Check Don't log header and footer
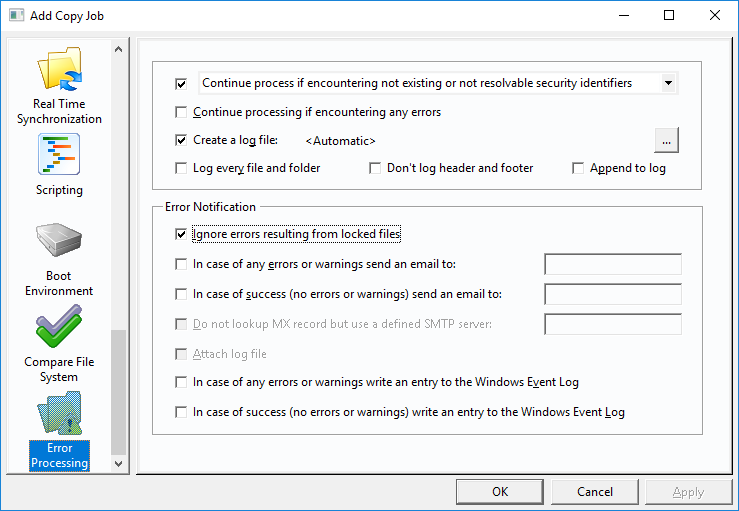 click(x=375, y=168)
